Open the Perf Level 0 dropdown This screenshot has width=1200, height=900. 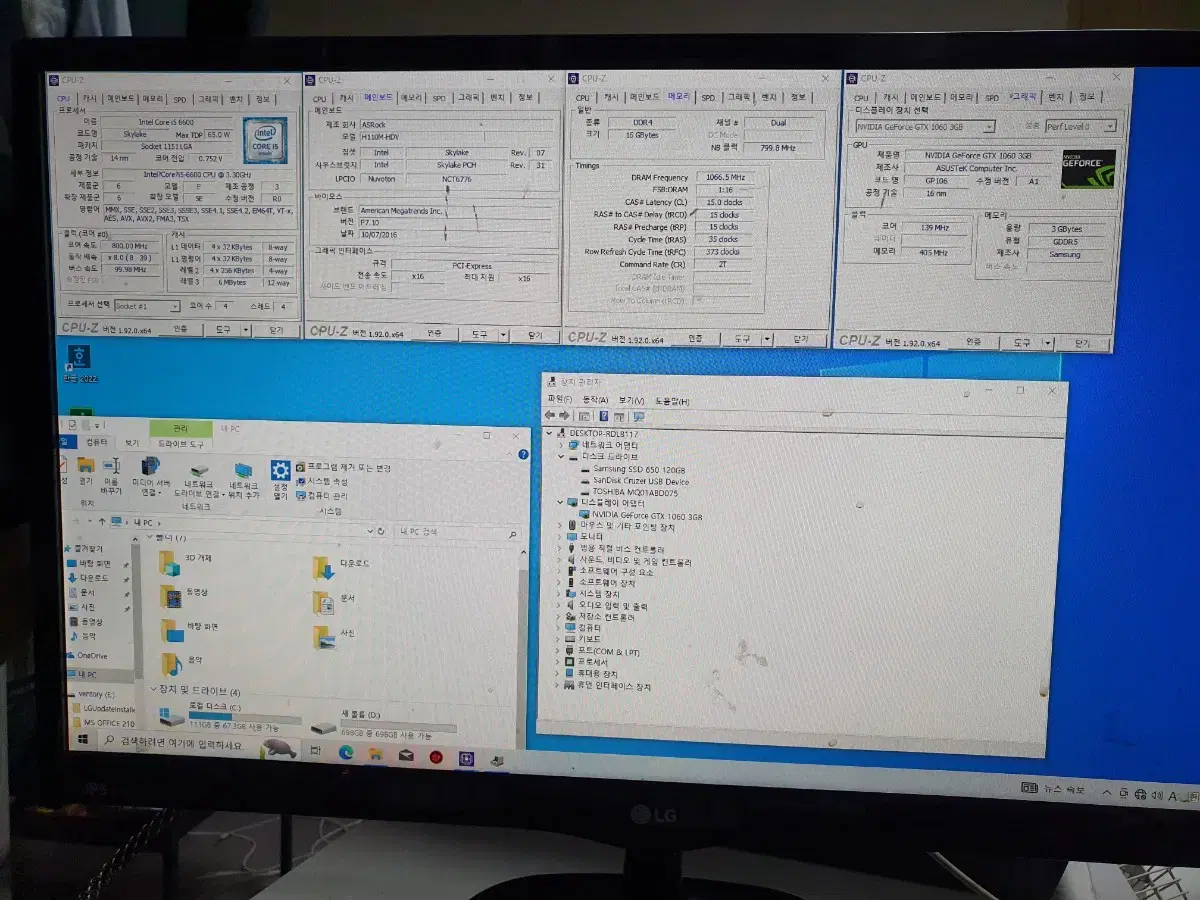coord(1080,126)
